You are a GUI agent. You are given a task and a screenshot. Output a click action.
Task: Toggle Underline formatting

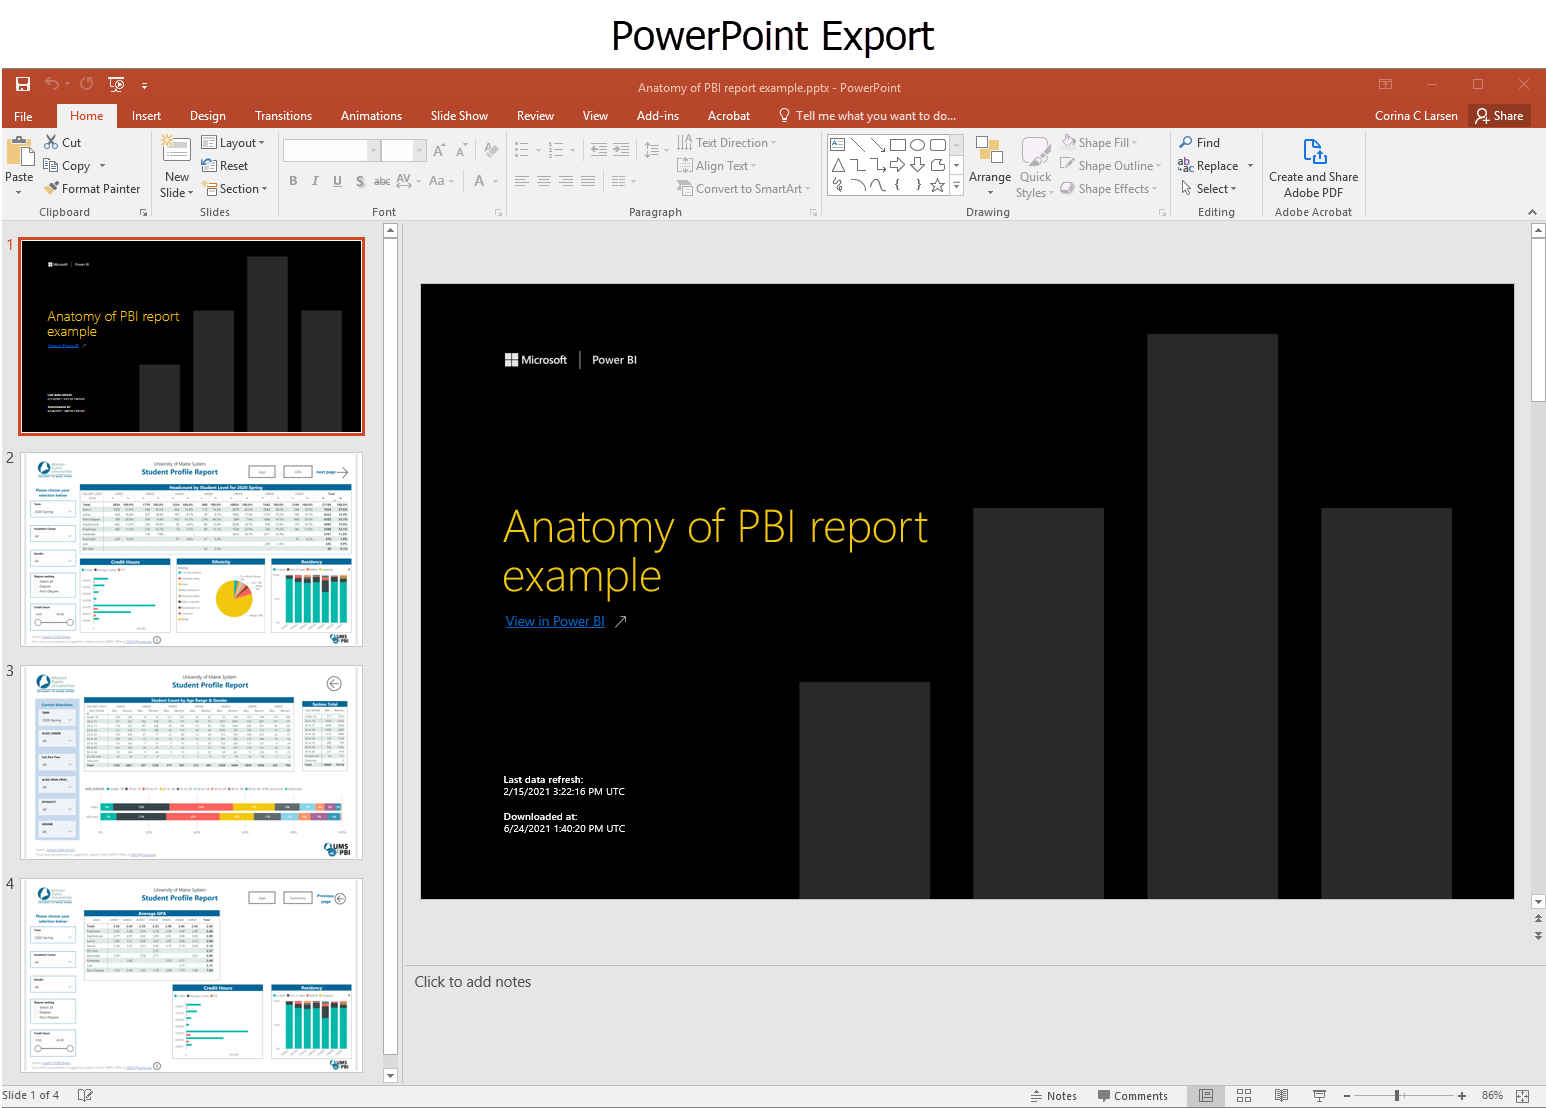click(337, 181)
